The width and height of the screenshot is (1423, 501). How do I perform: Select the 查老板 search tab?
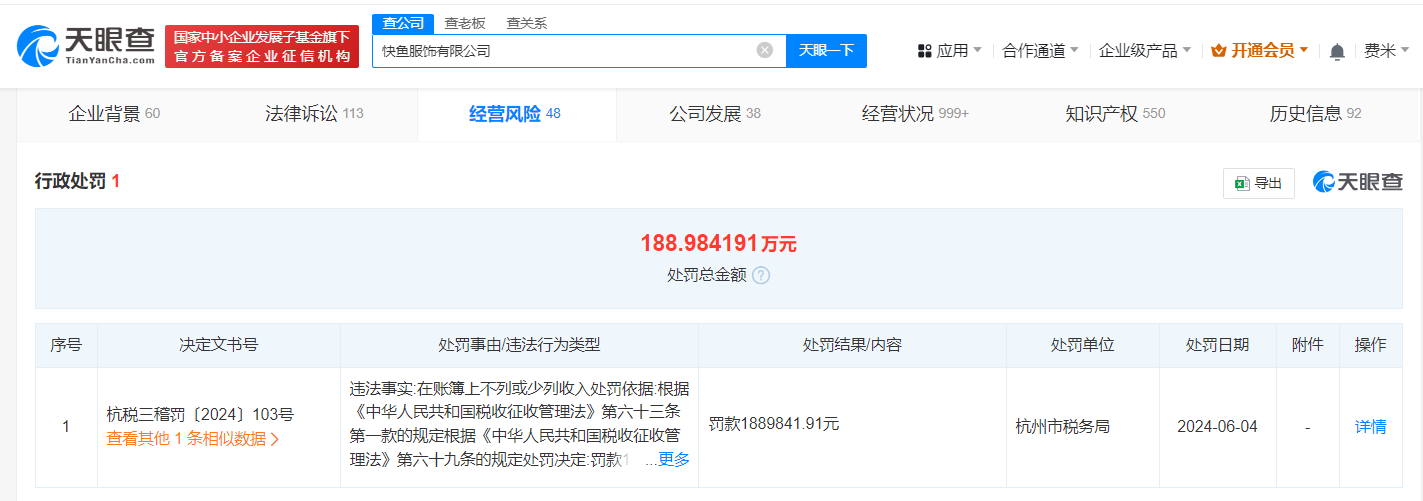(x=465, y=23)
